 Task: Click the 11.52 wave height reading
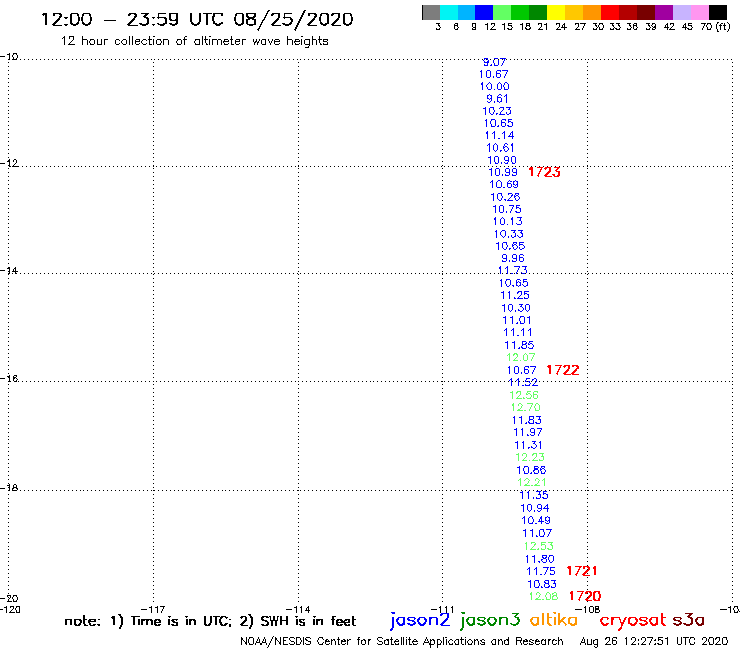tap(523, 382)
